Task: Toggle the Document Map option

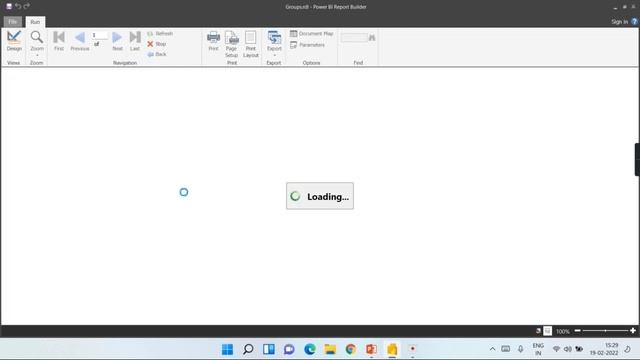Action: pos(311,33)
